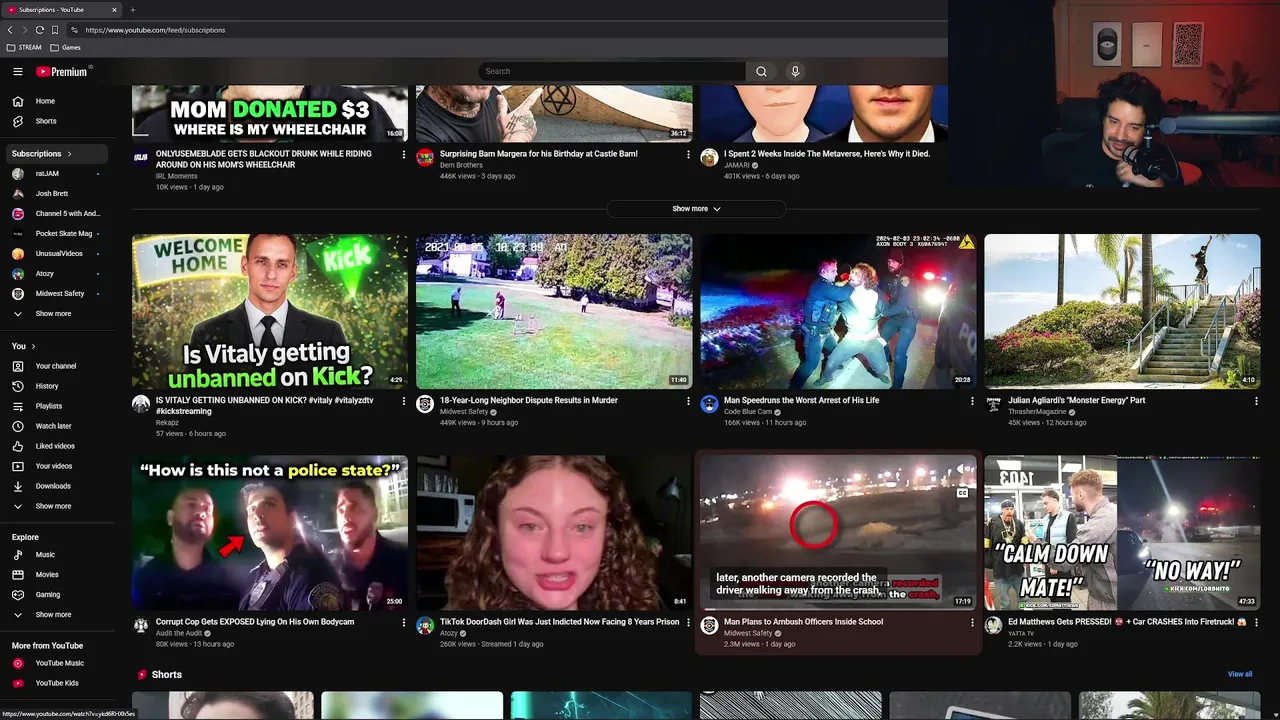Open Watch later list
1280x720 pixels.
[x=56, y=426]
